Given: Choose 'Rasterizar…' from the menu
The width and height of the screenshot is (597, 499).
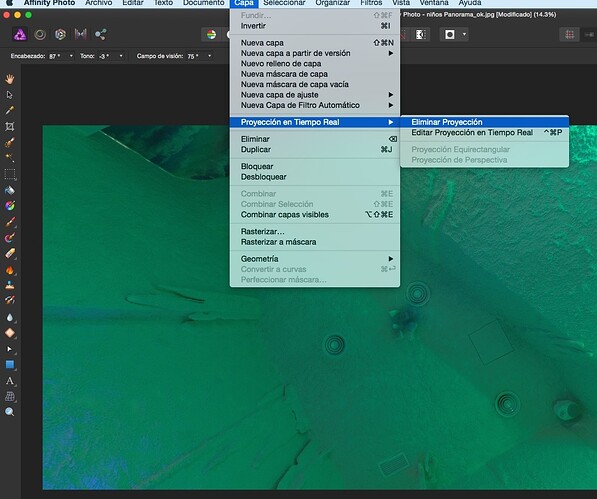Looking at the screenshot, I should click(x=314, y=231).
